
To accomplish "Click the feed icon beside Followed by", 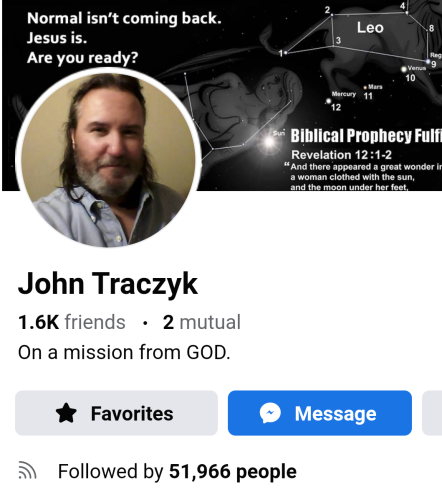I will pos(27,470).
